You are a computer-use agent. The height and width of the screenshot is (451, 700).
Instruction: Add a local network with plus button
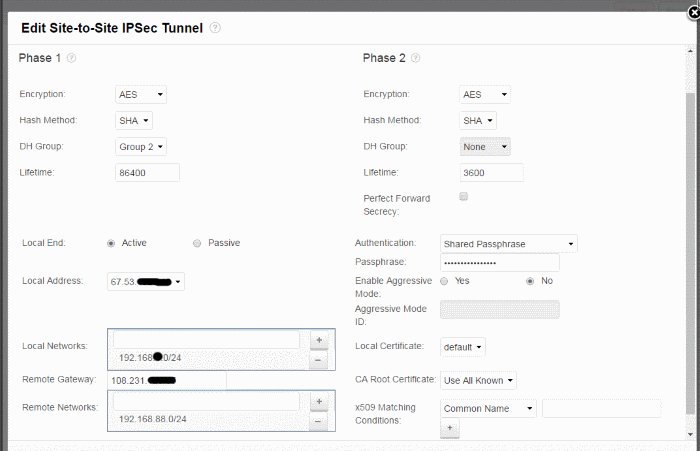[317, 340]
